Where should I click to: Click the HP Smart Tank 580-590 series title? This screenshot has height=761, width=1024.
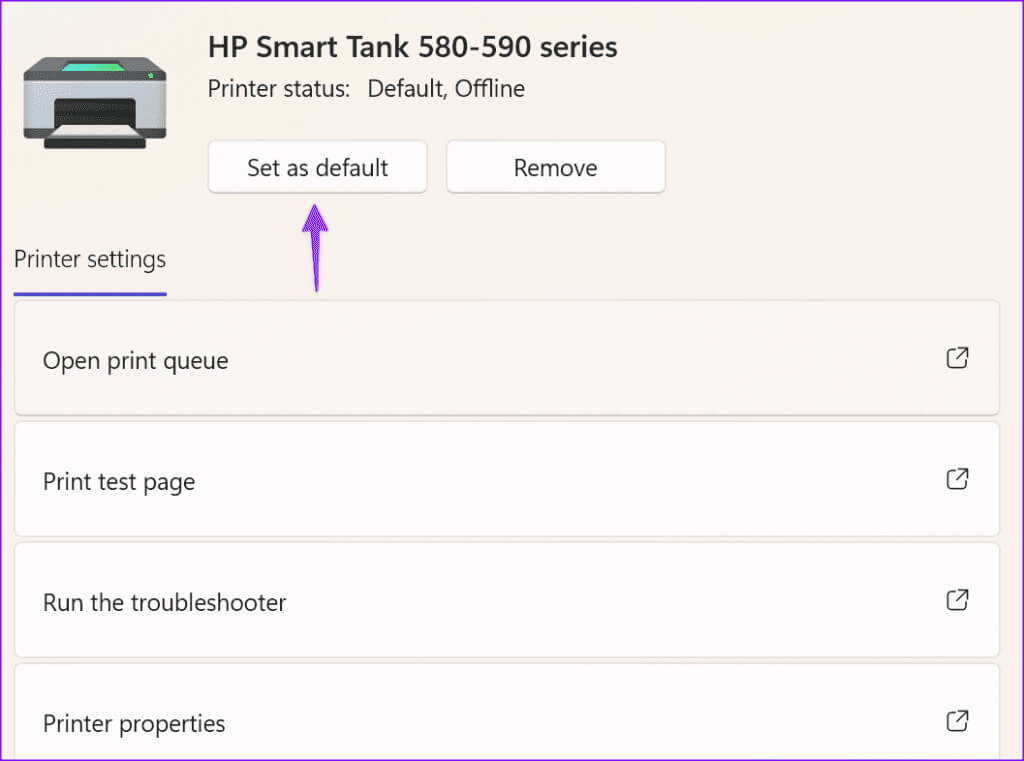click(413, 47)
